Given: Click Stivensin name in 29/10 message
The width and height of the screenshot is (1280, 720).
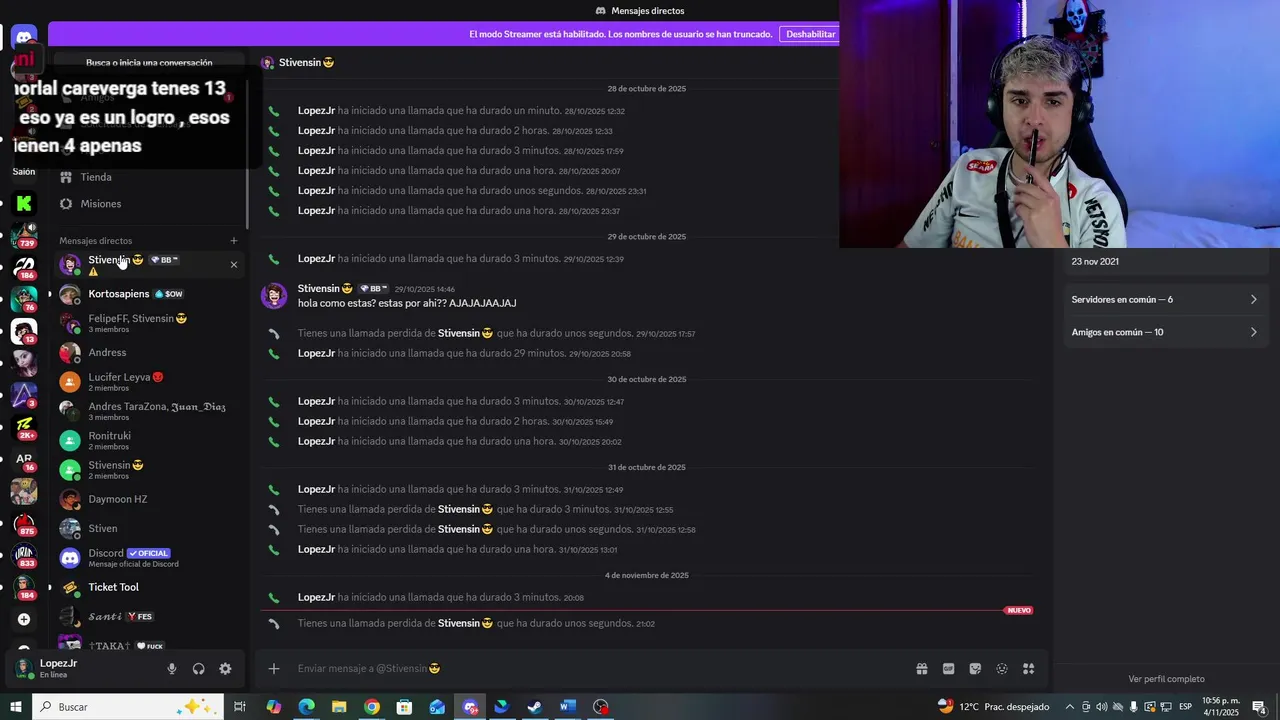Looking at the screenshot, I should 325,288.
